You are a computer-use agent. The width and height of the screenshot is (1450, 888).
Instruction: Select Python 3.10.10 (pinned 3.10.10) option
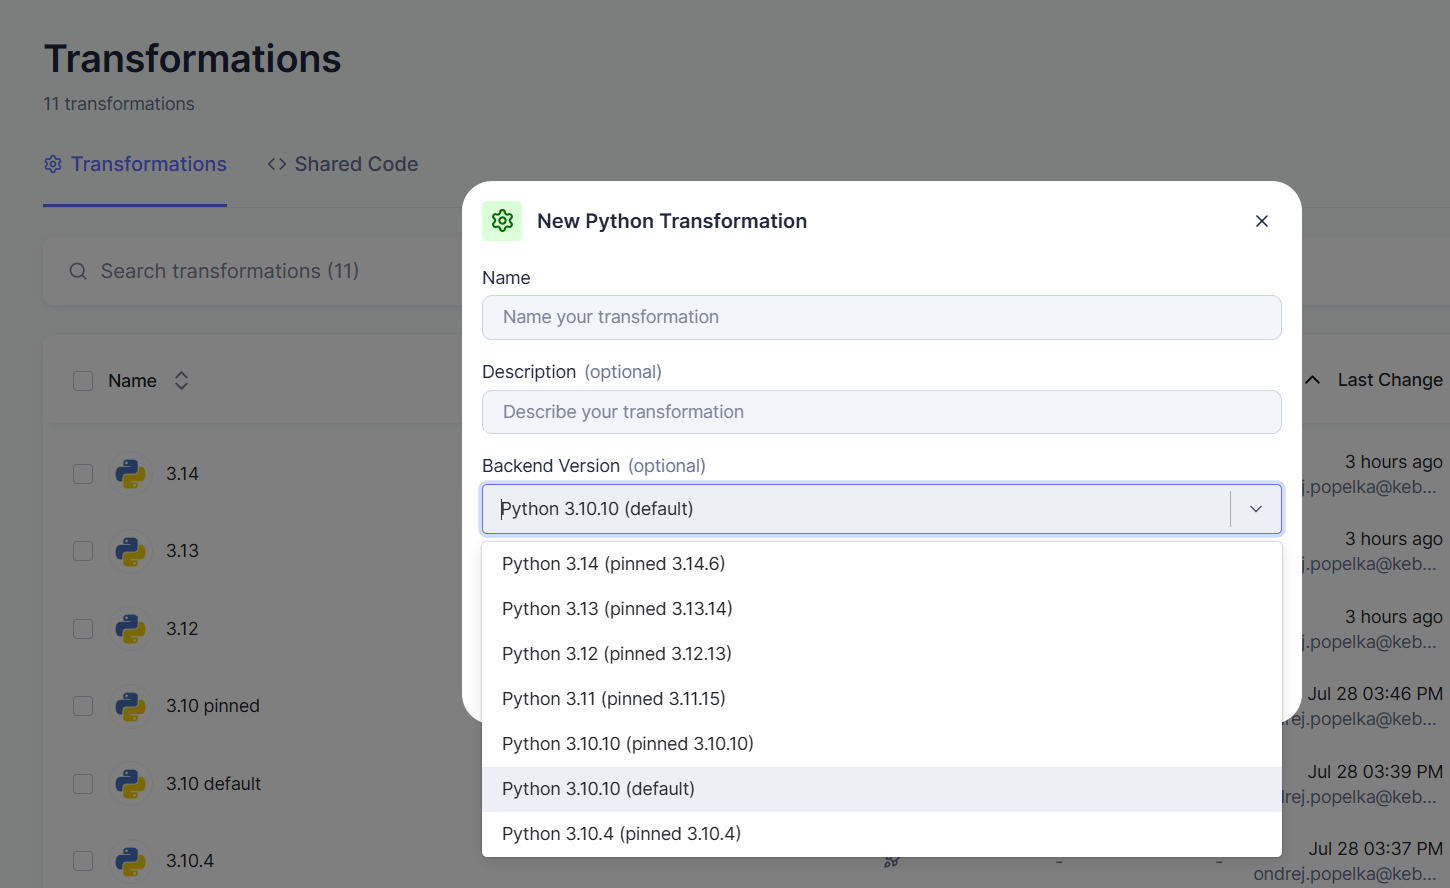tap(882, 744)
